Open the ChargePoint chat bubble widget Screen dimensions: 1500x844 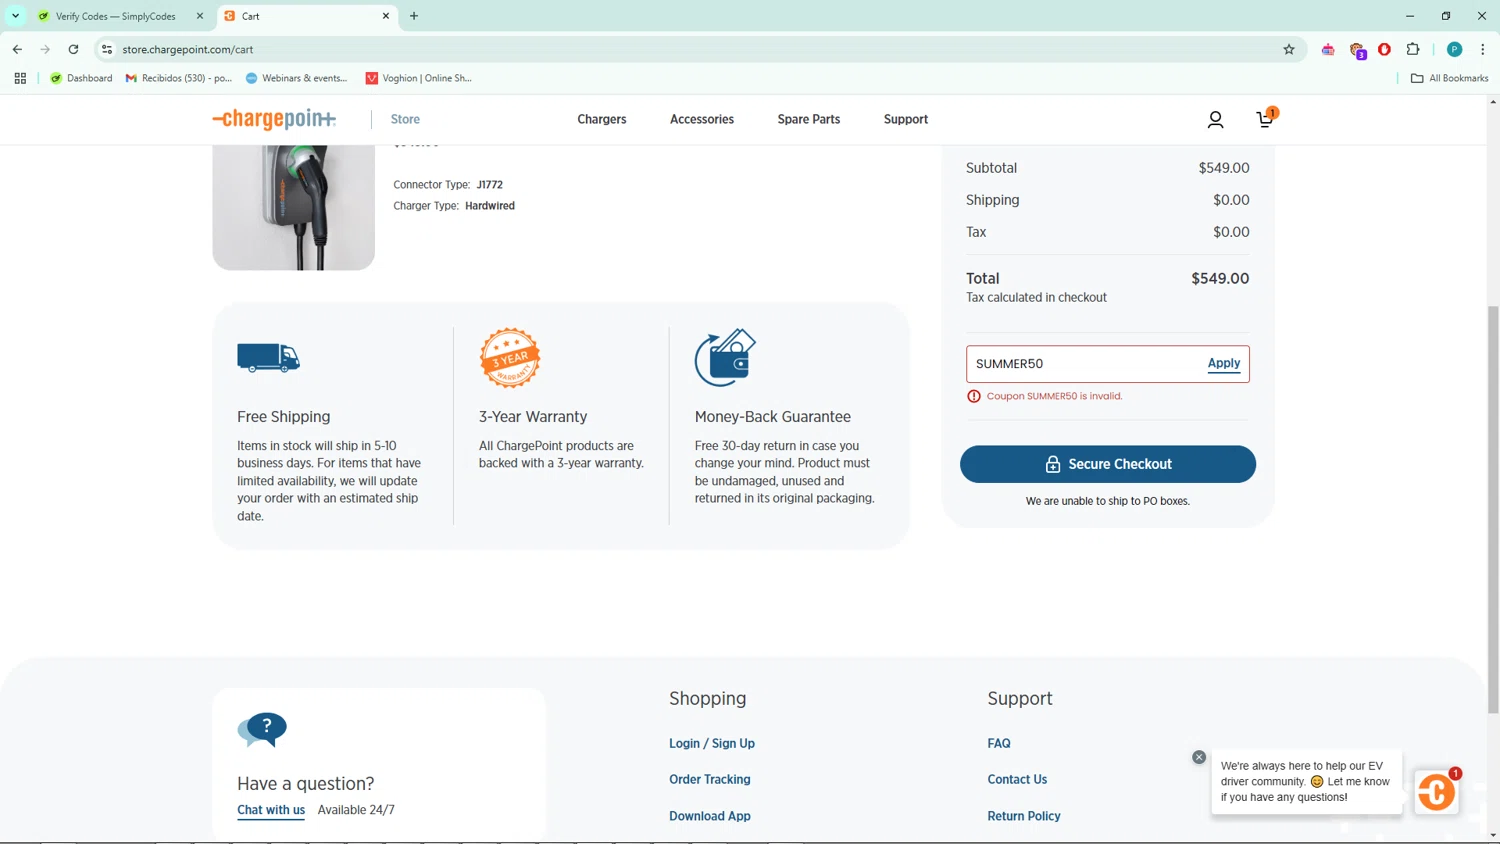pos(1436,792)
